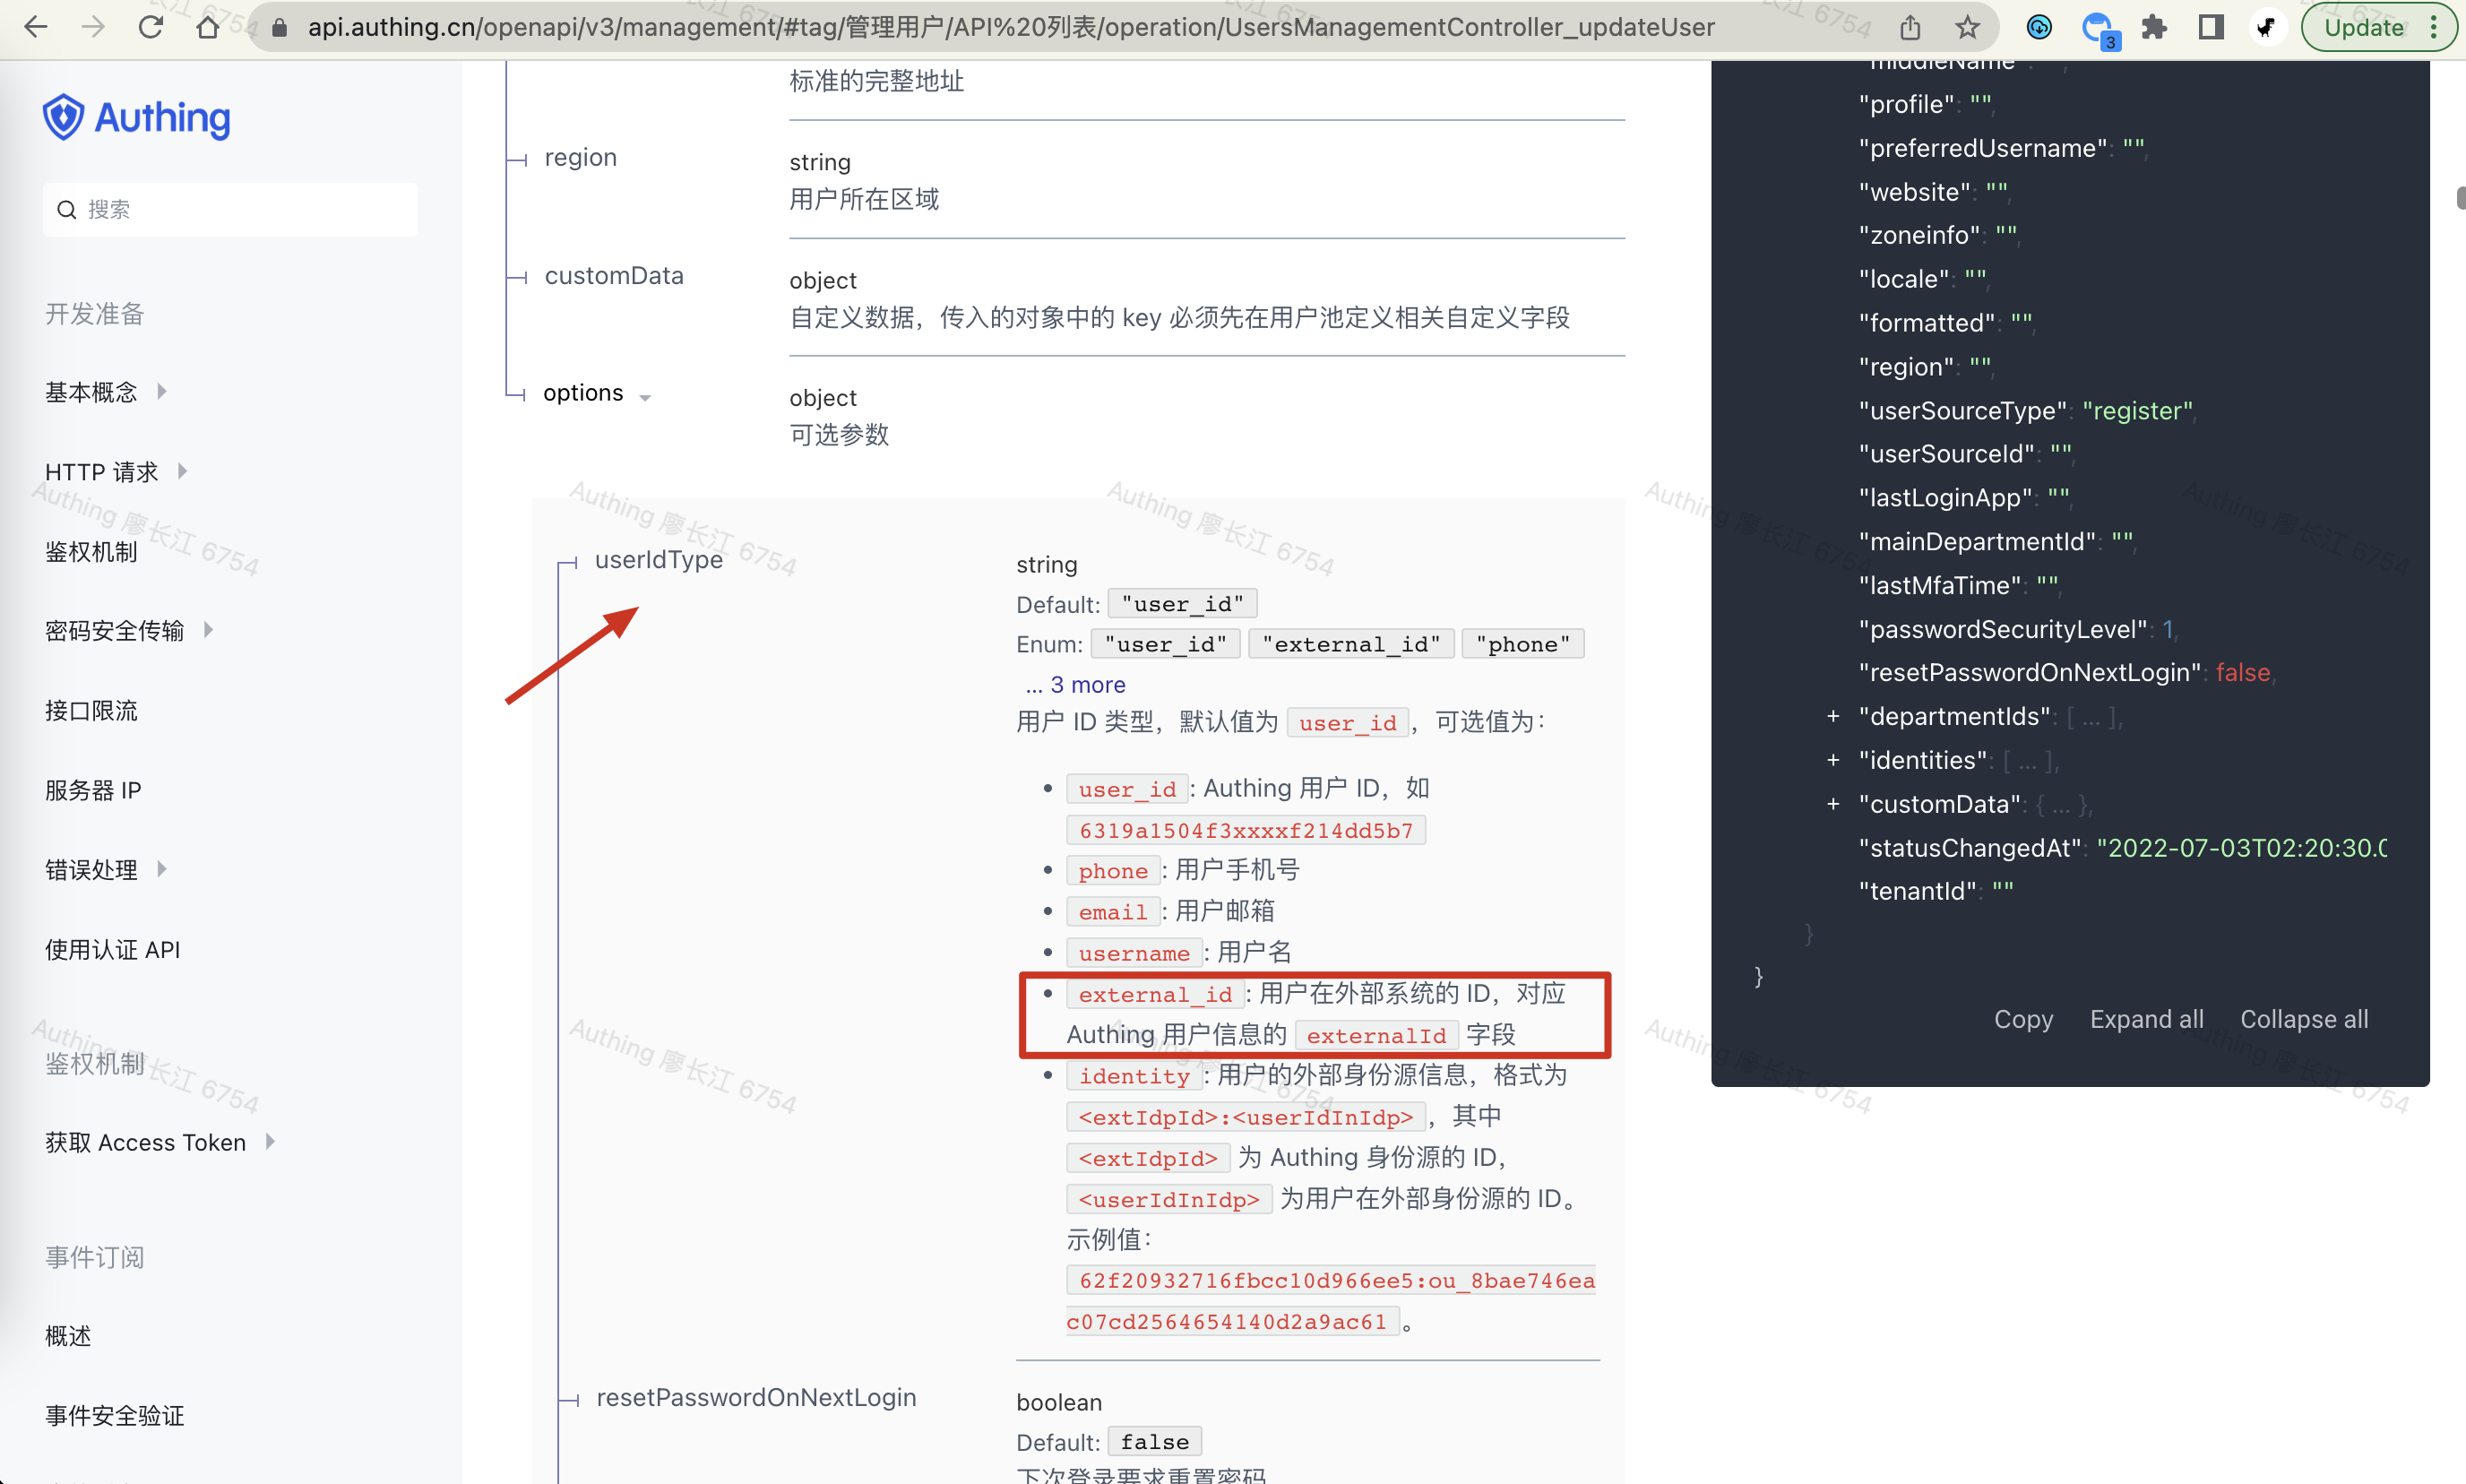Click the browser home icon

point(207,27)
